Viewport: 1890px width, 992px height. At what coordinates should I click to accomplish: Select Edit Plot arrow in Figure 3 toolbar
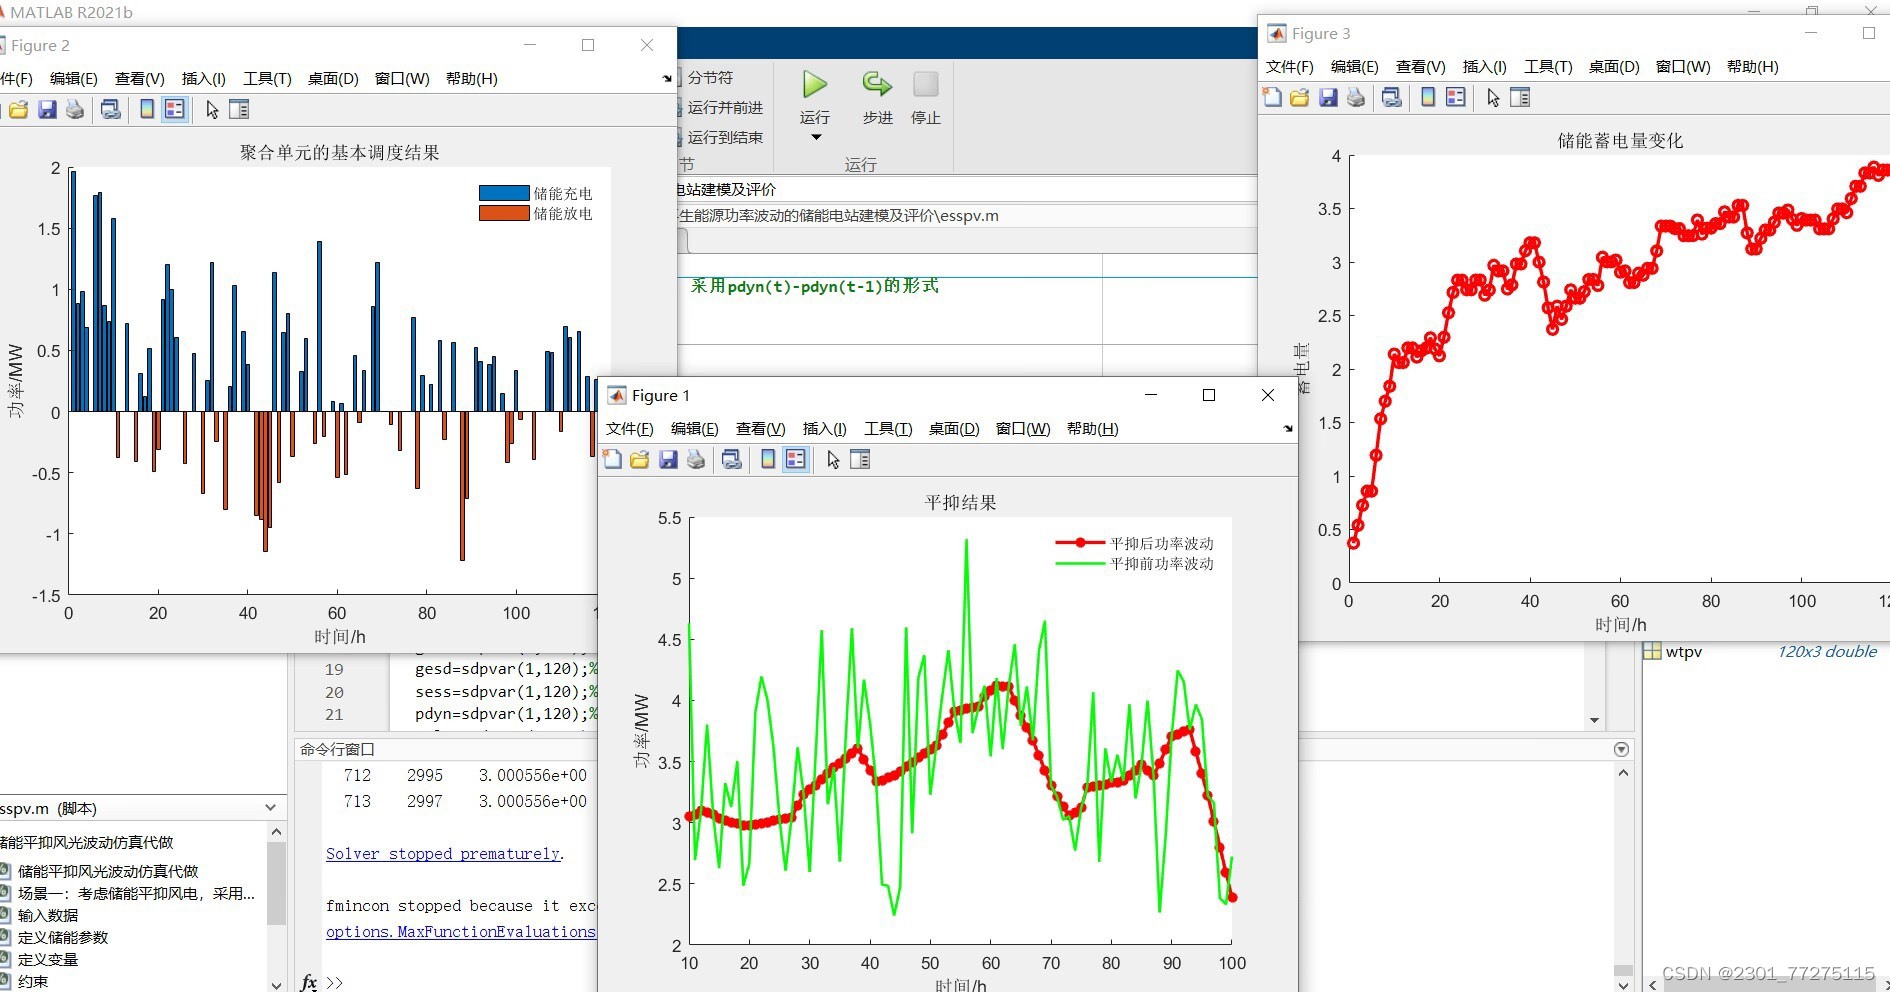click(1493, 98)
